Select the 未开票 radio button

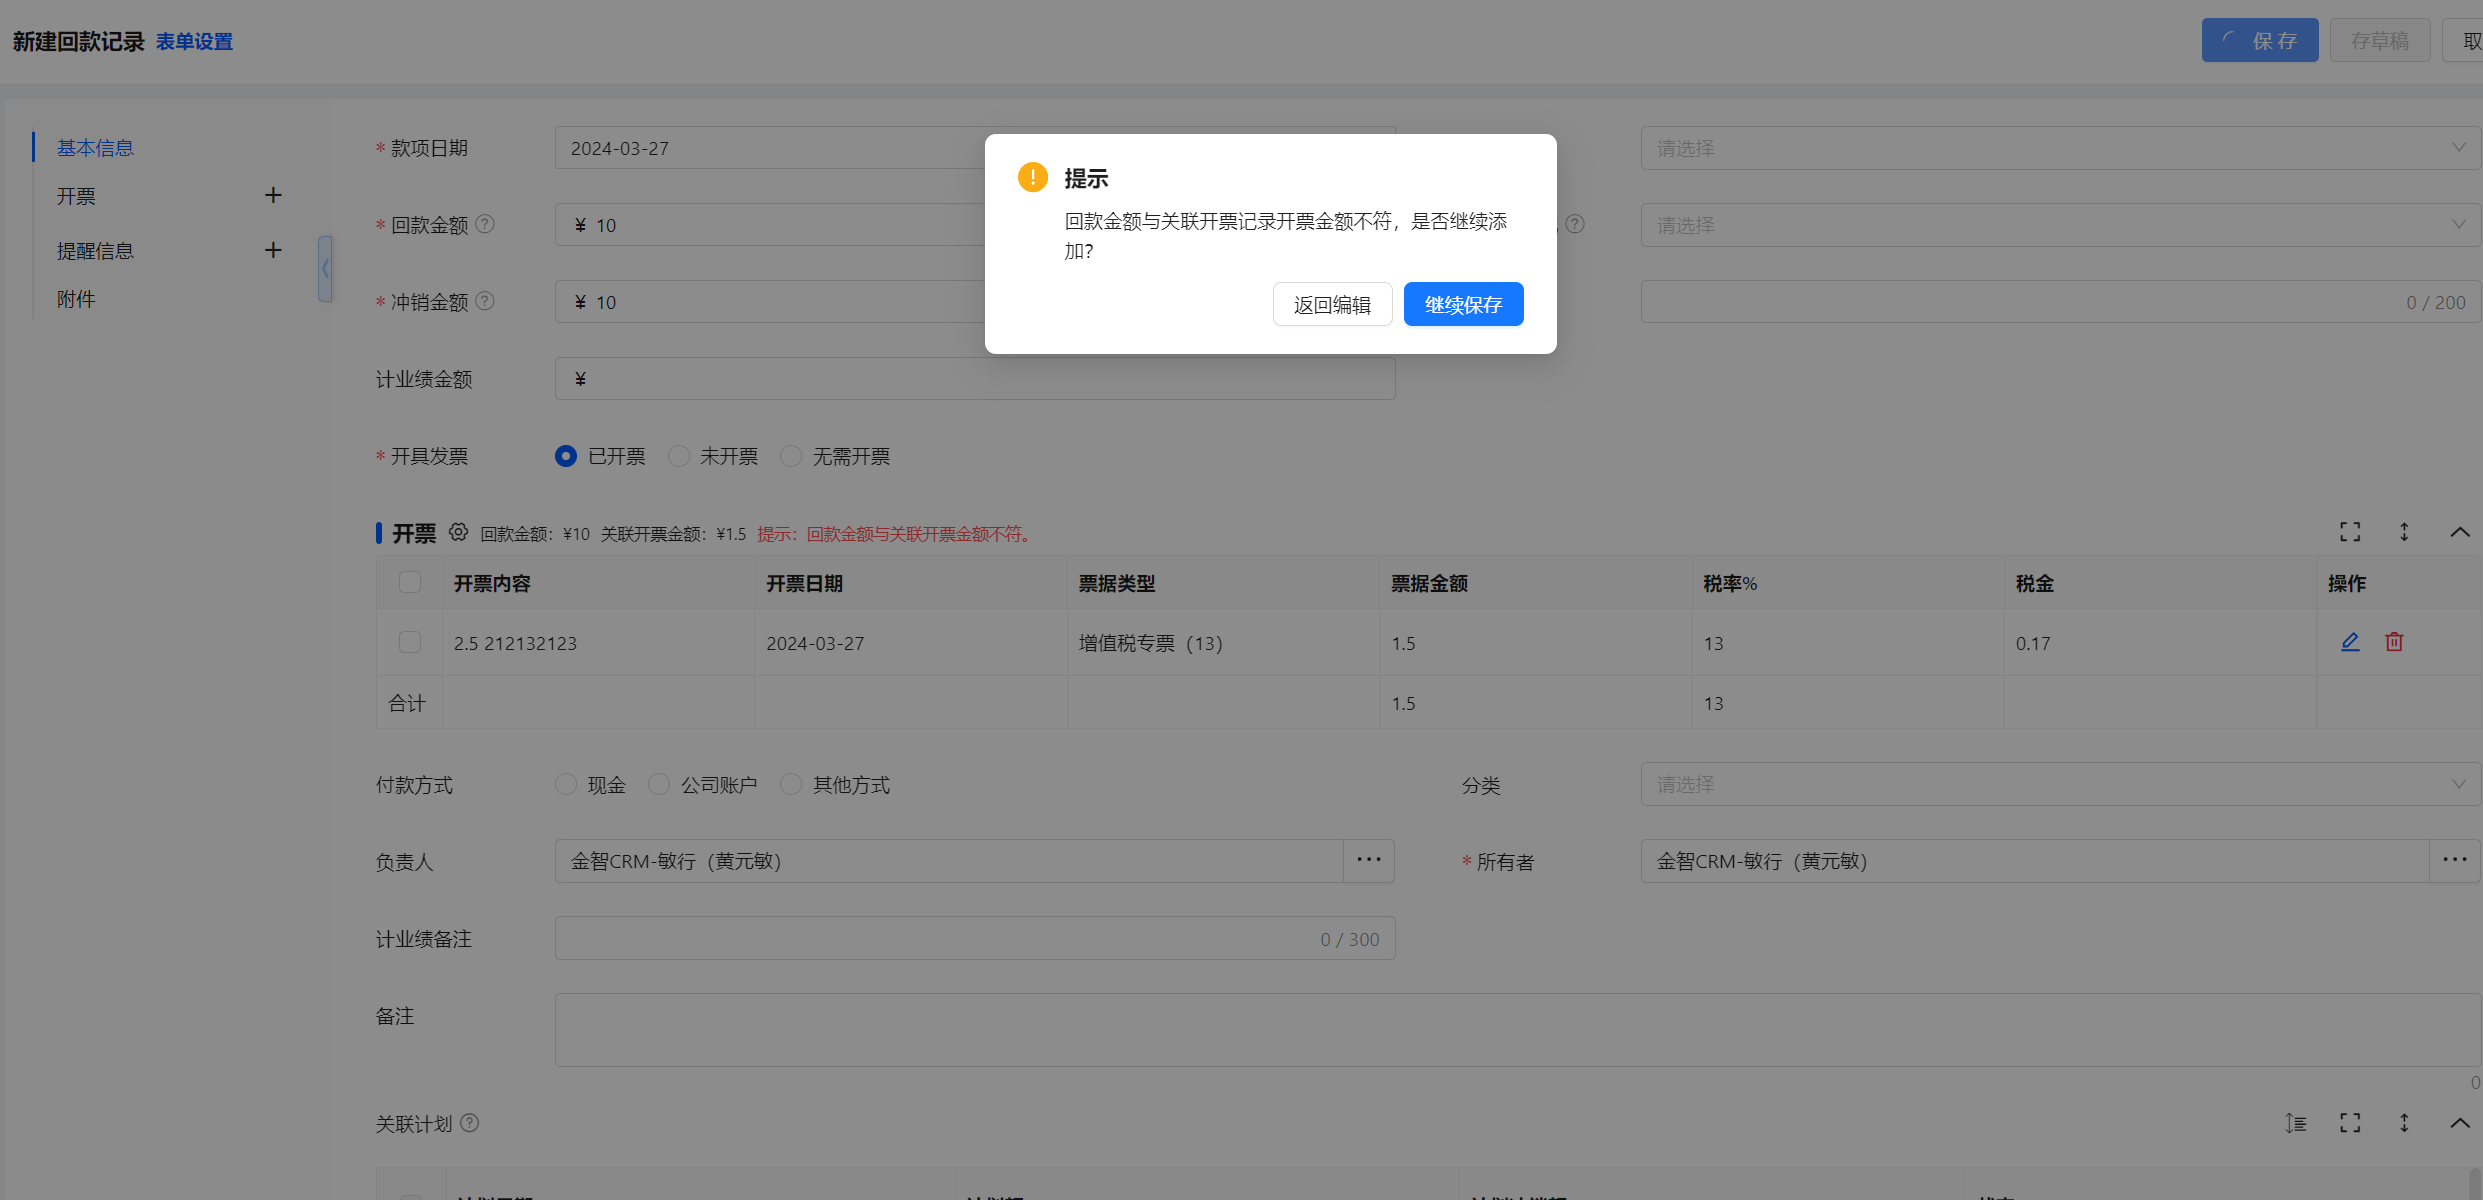(x=679, y=456)
